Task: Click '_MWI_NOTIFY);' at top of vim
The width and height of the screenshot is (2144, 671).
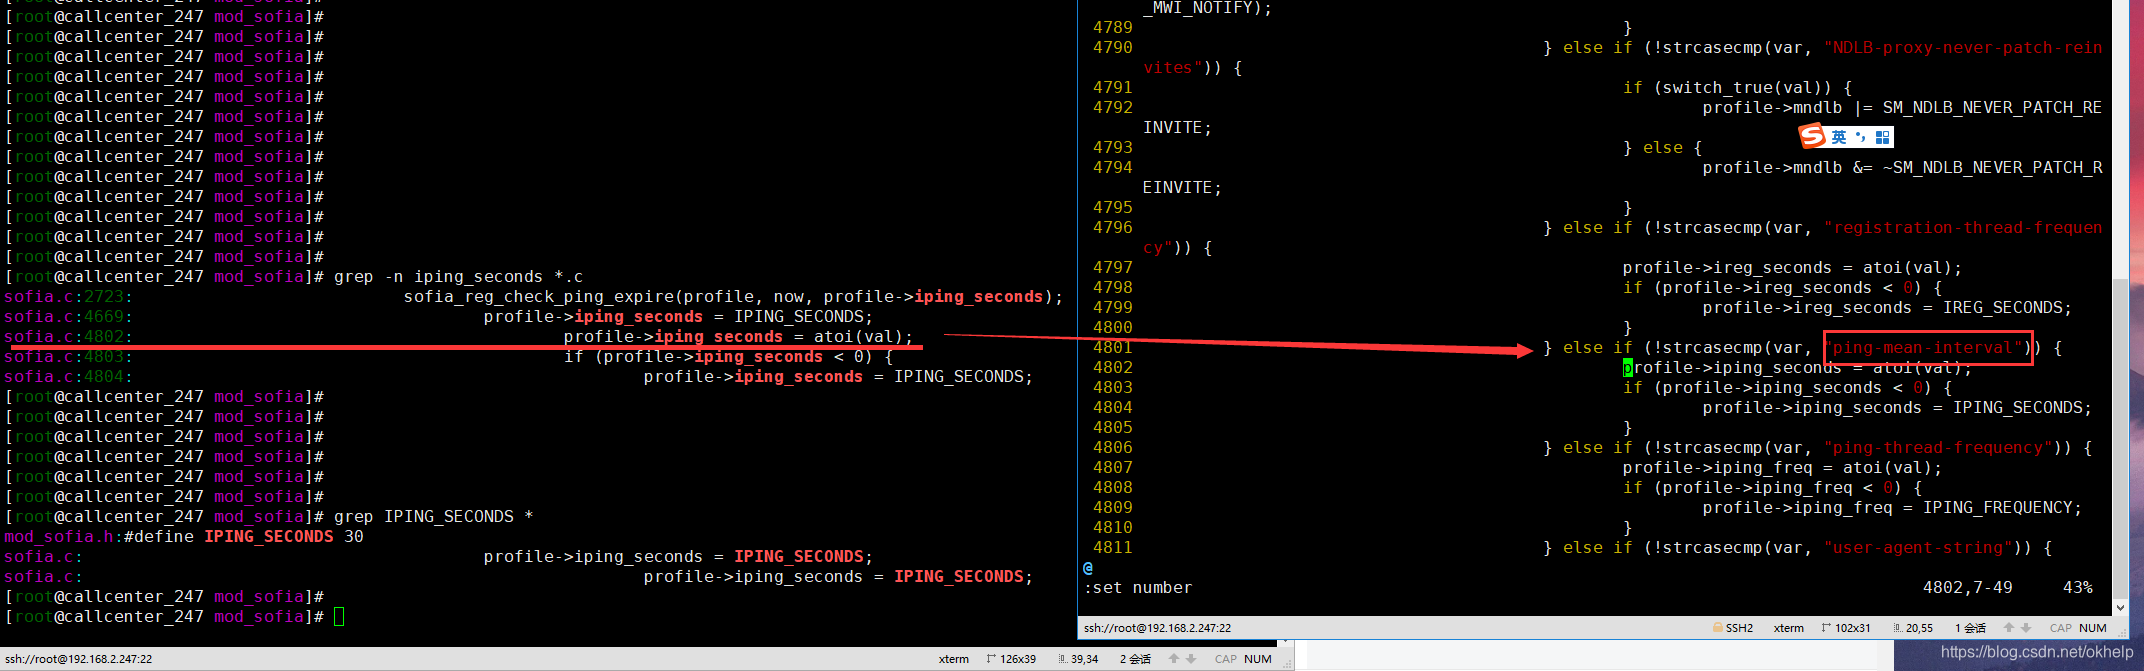Action: (x=1208, y=8)
